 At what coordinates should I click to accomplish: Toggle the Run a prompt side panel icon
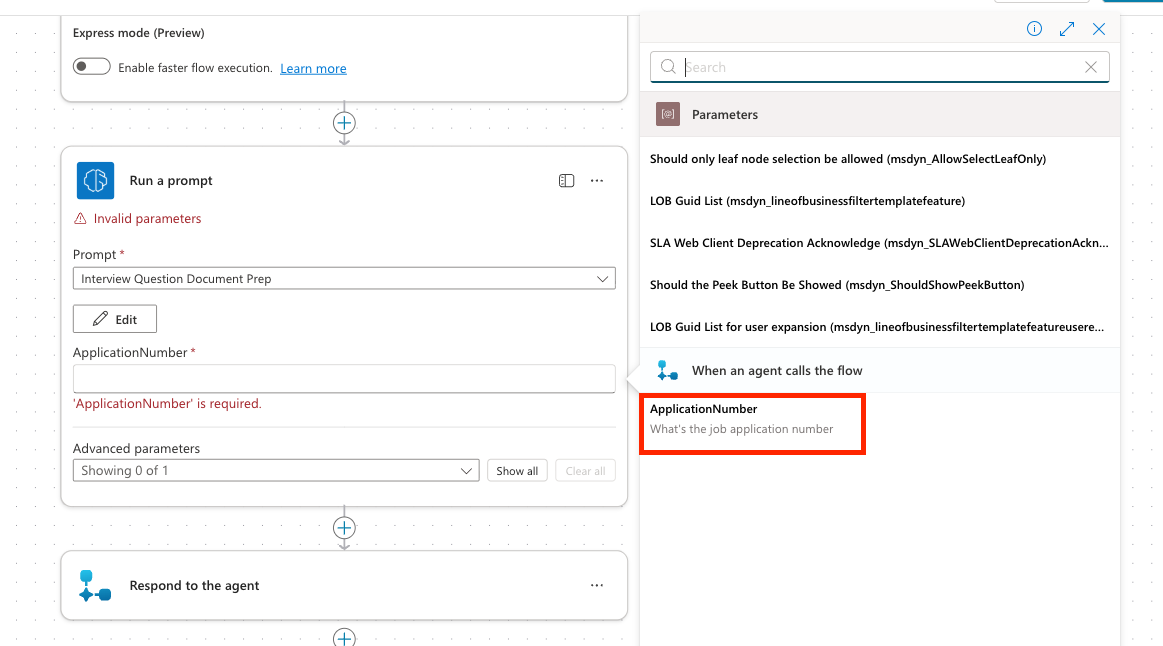point(566,181)
